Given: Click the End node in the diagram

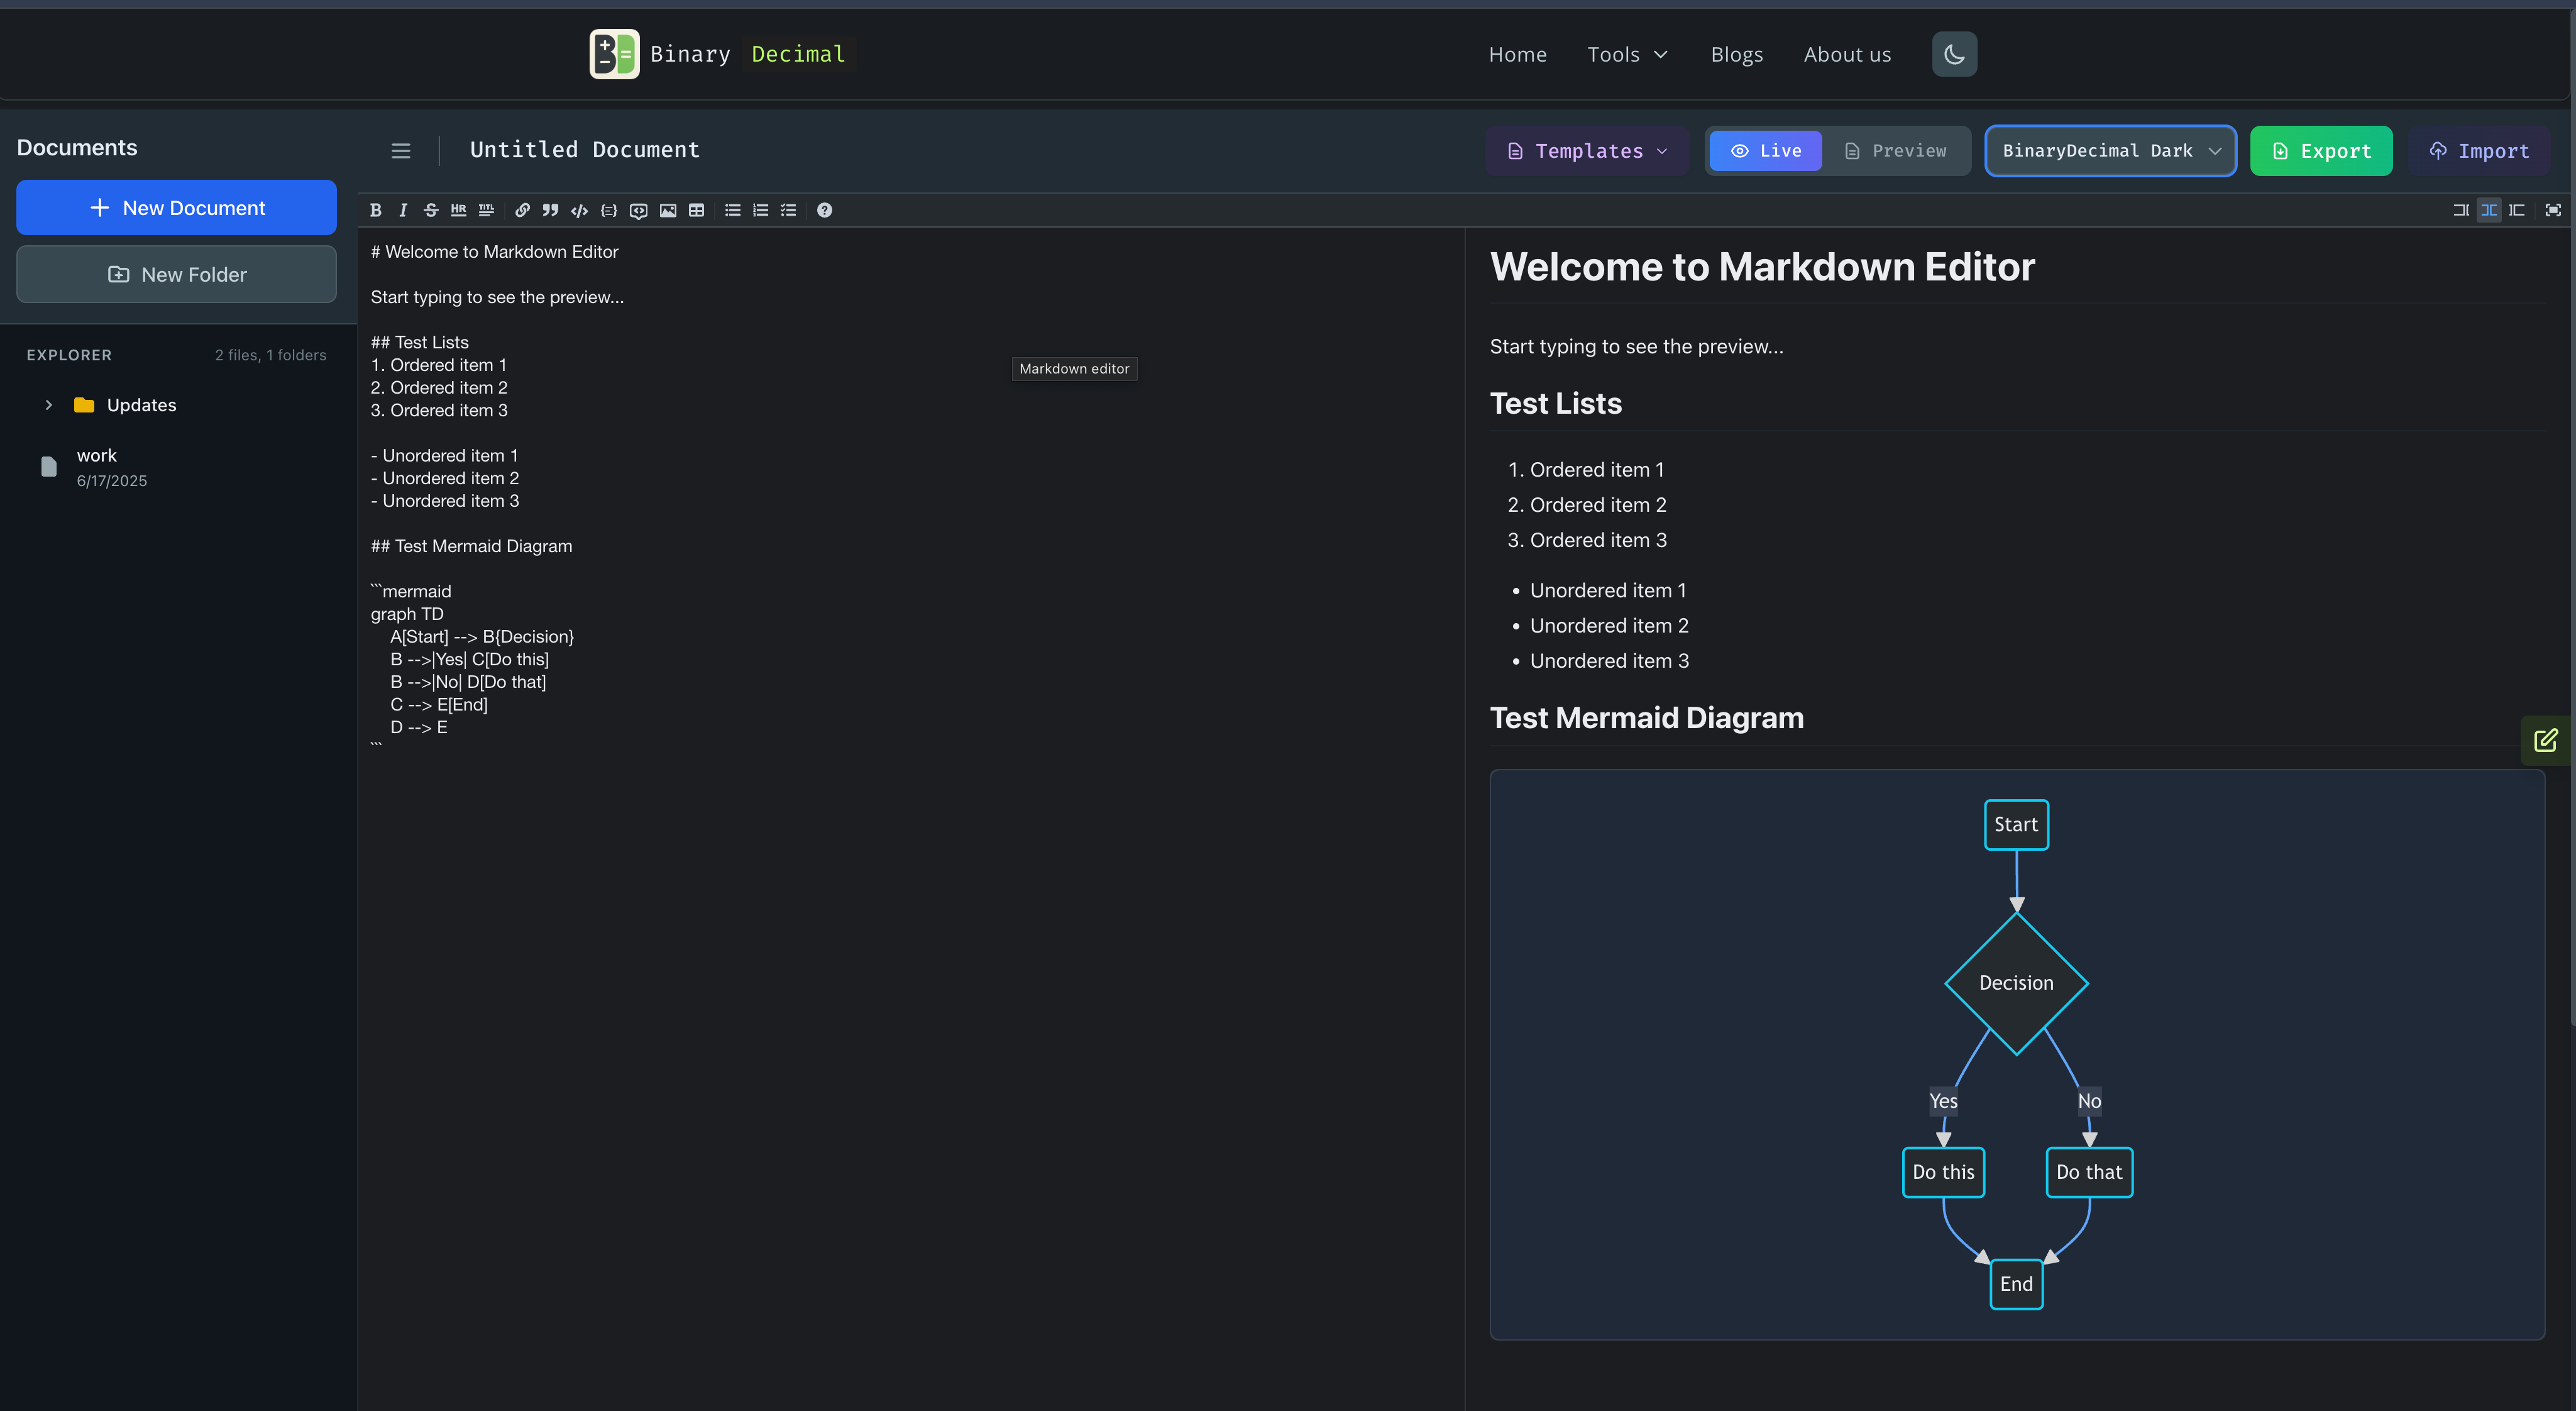Looking at the screenshot, I should (x=2016, y=1284).
